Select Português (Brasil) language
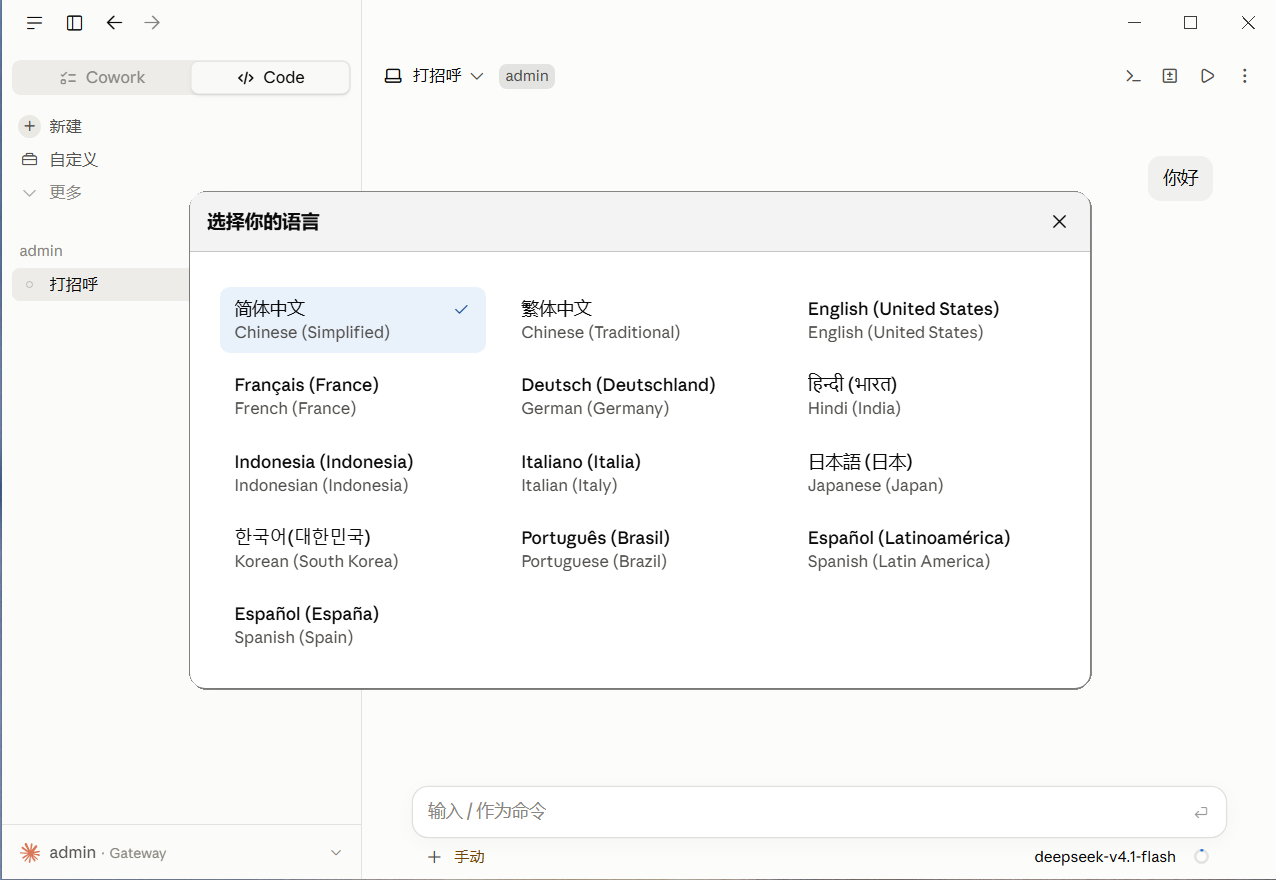The width and height of the screenshot is (1276, 880). click(640, 549)
